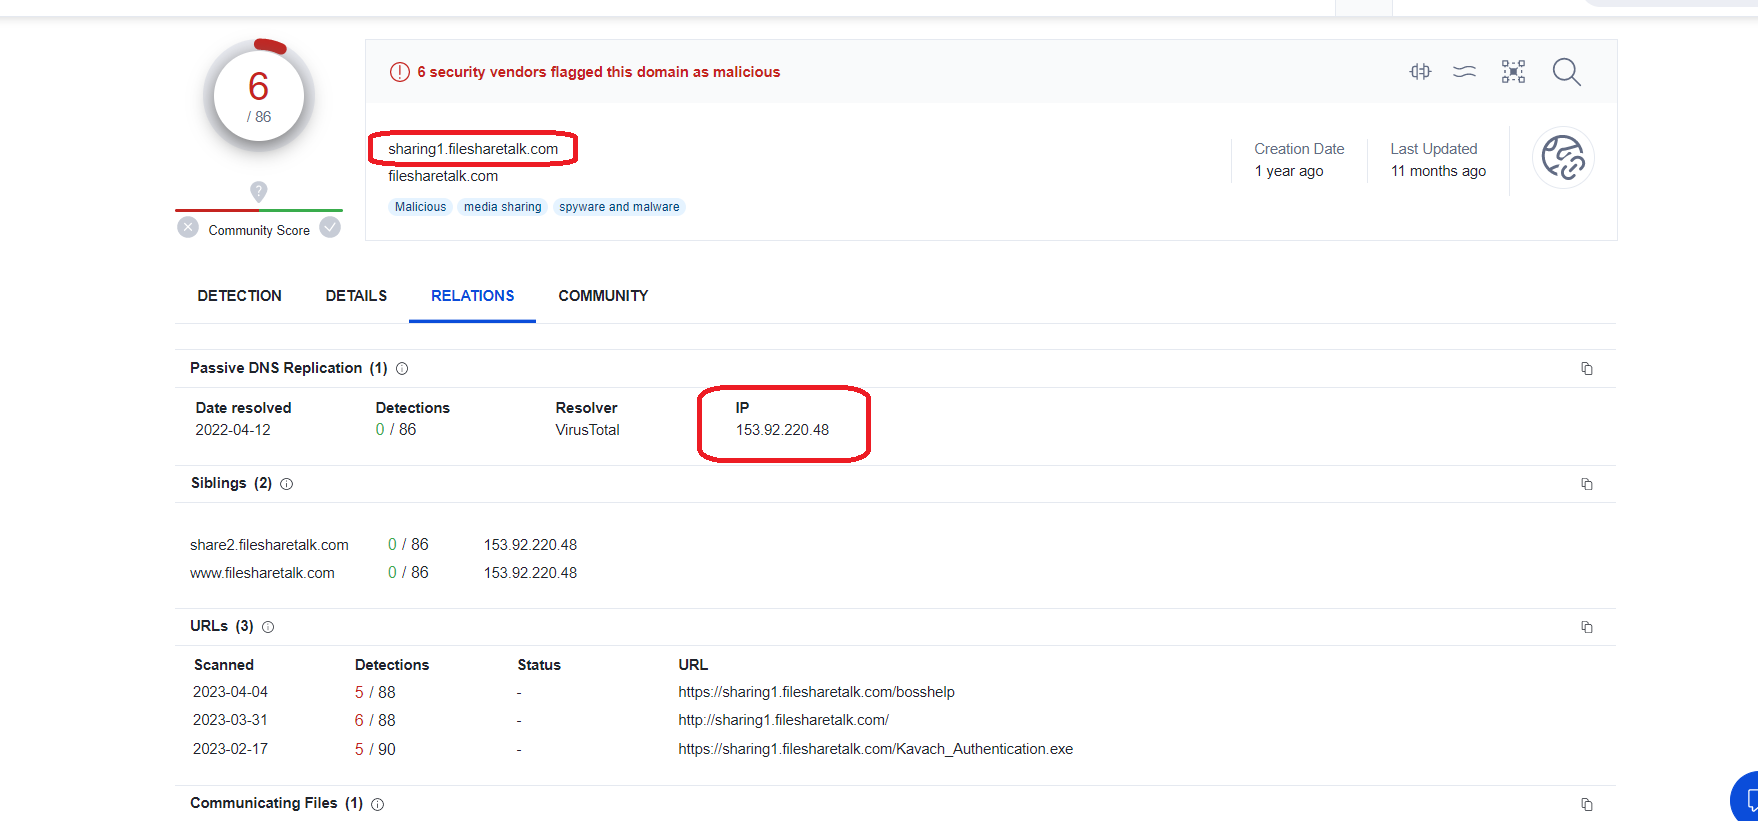Open the graph view icon
Screen dimensions: 1758x821
[x=1513, y=72]
